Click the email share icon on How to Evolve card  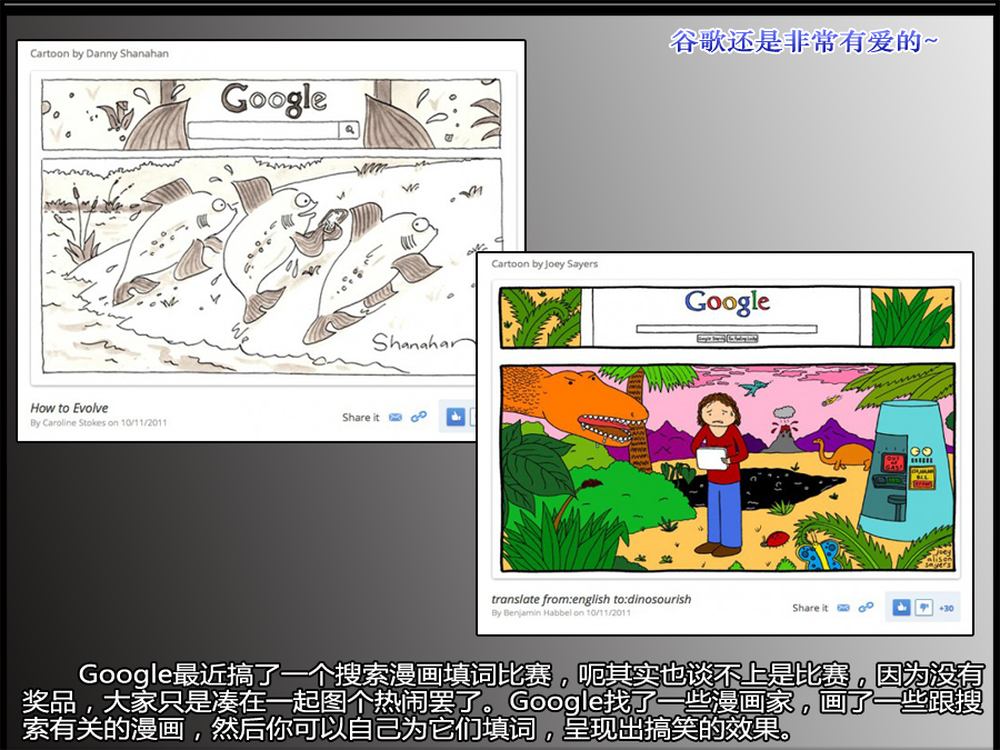pos(395,417)
